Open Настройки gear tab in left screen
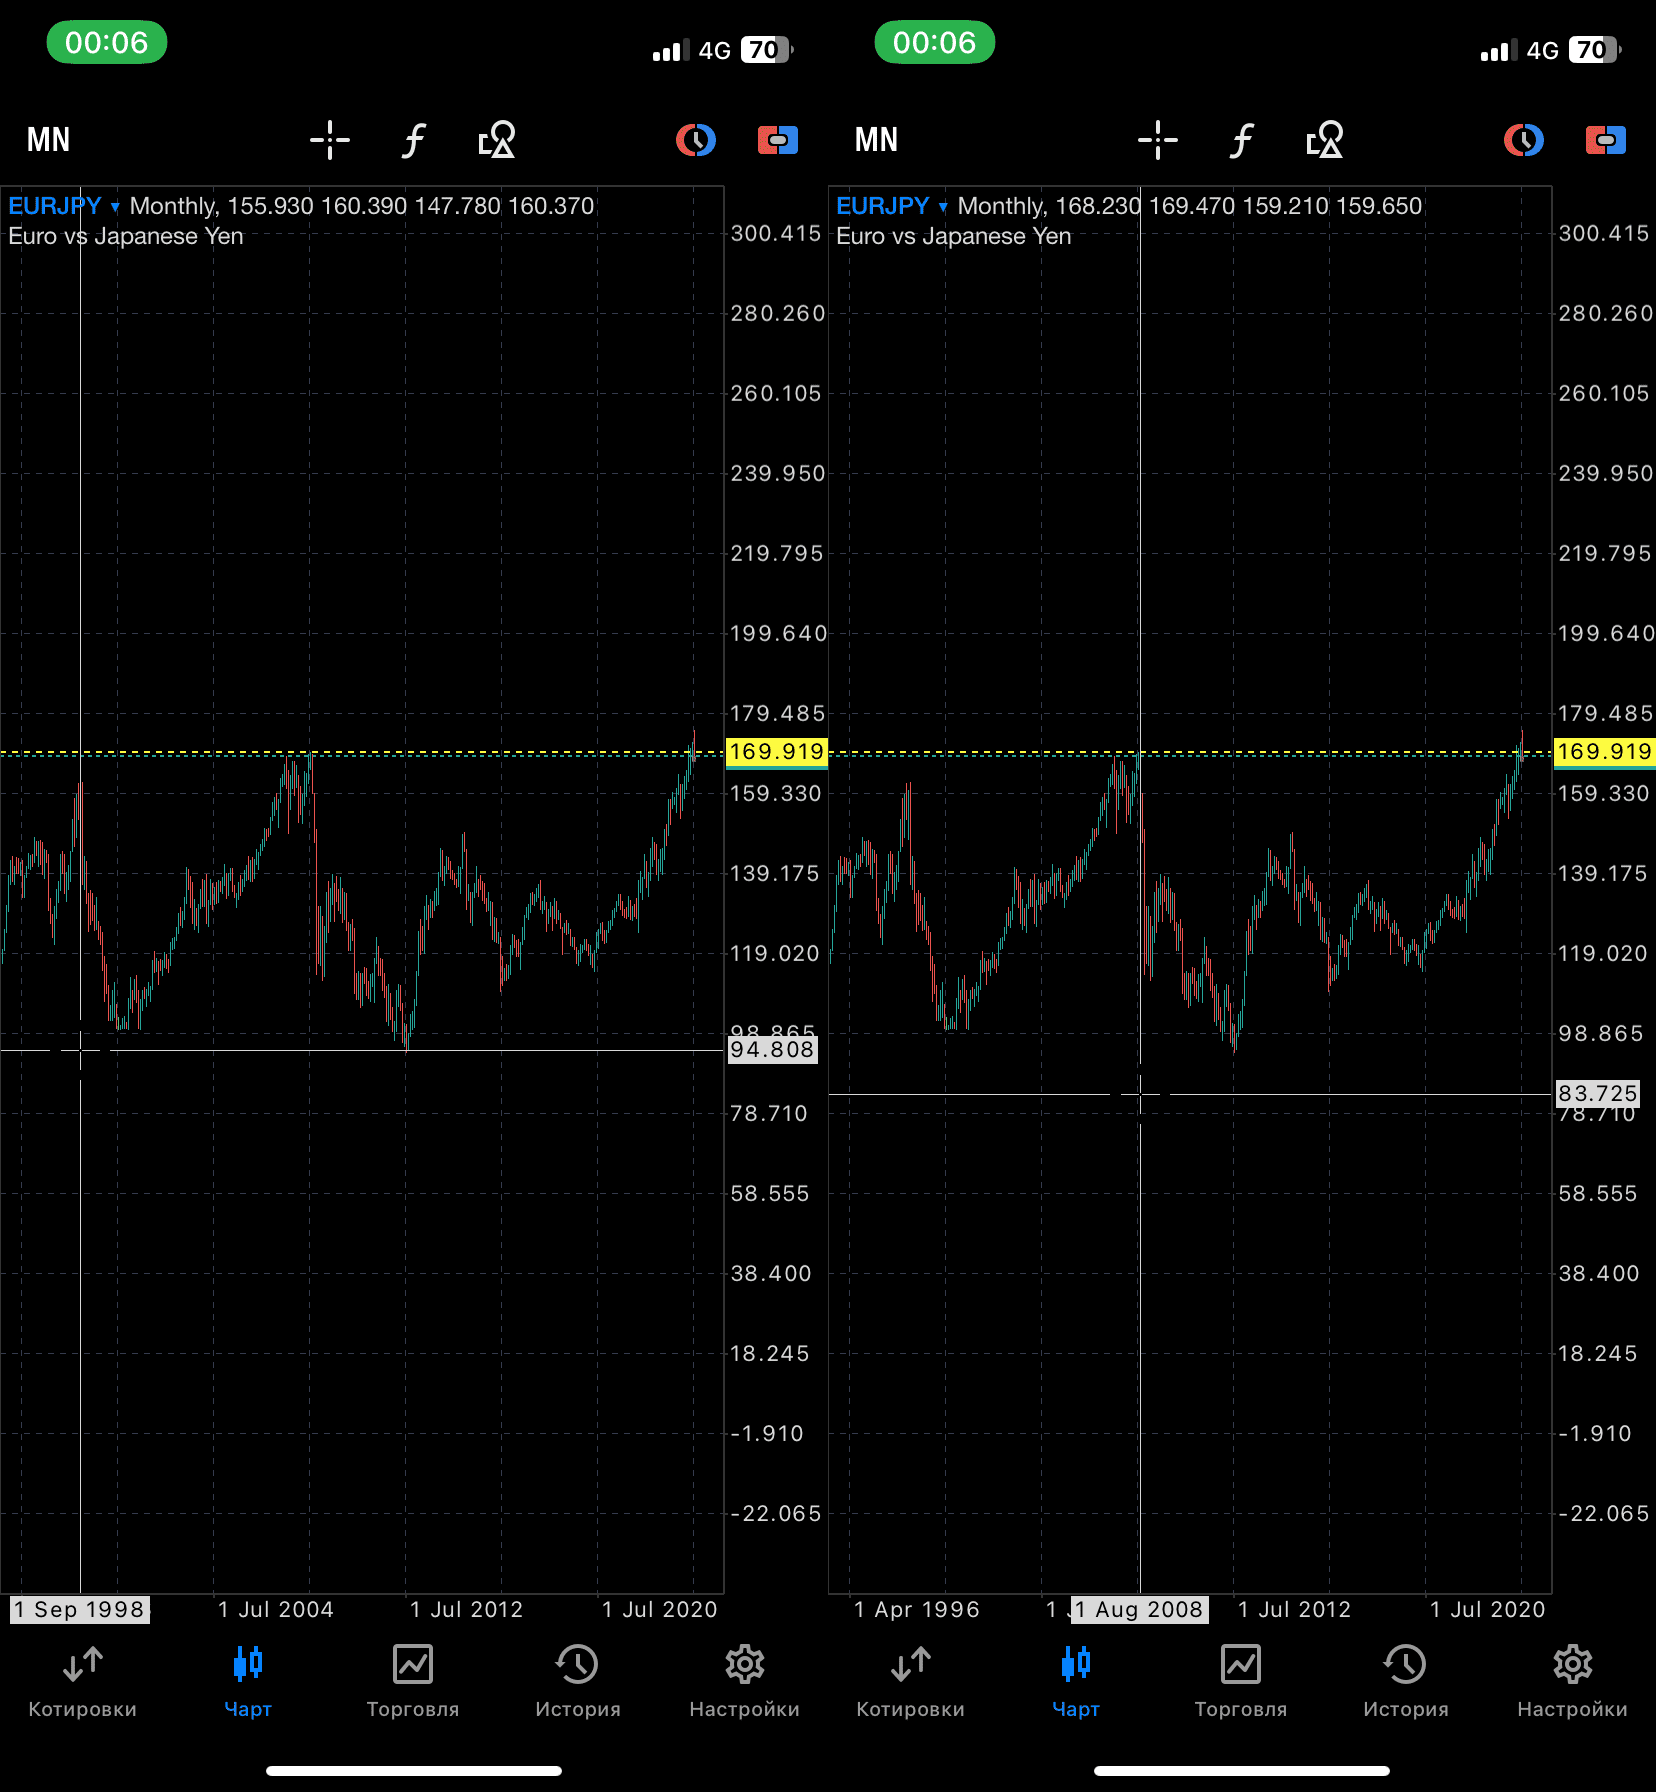The height and width of the screenshot is (1792, 1656). (745, 1682)
